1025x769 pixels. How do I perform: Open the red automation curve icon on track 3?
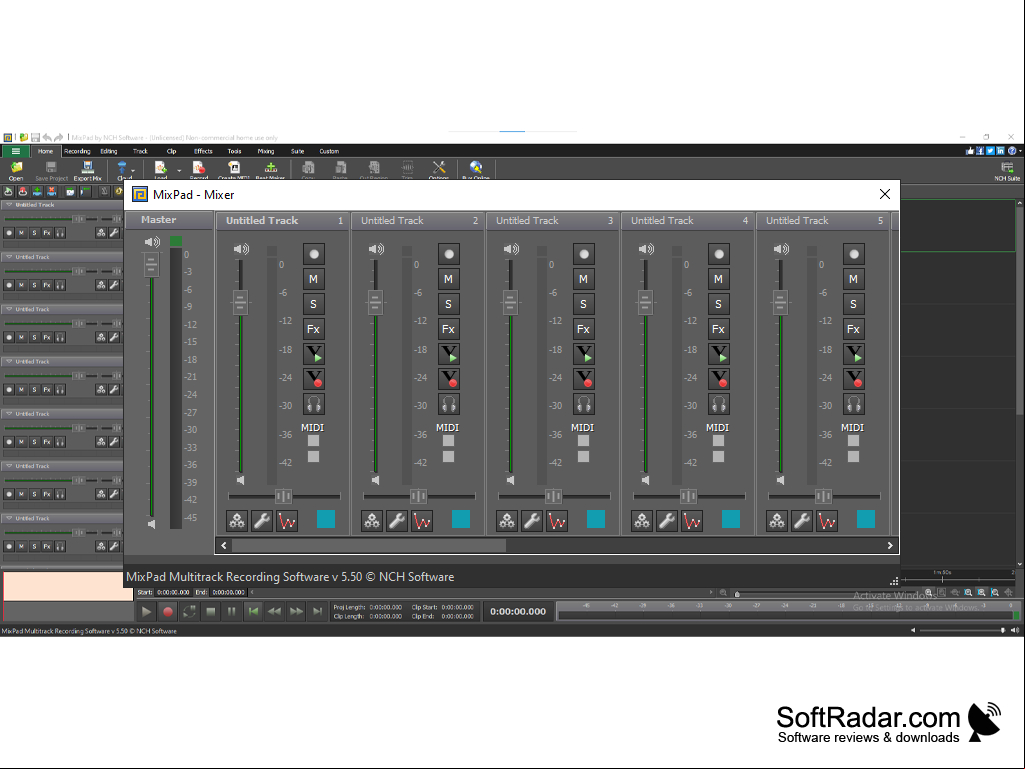click(x=557, y=521)
